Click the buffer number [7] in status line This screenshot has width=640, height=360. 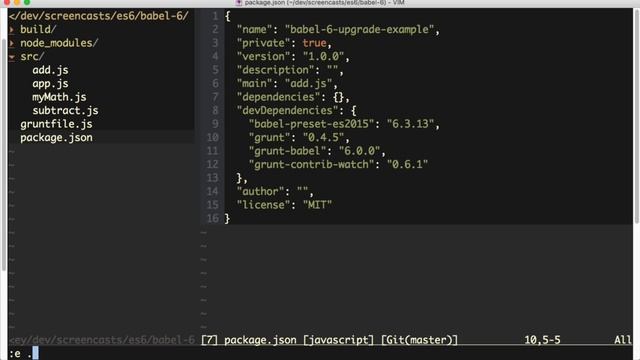coord(209,340)
